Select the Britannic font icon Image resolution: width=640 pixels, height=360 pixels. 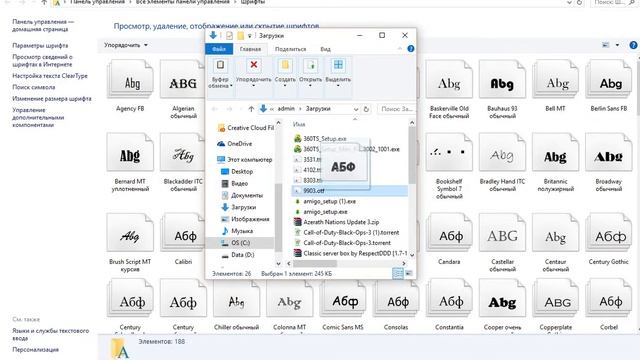tap(556, 152)
